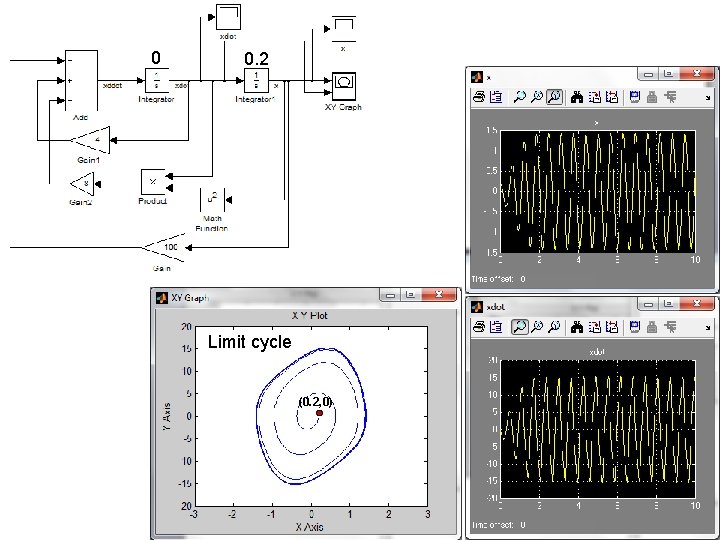Viewport: 720px width, 540px height.
Task: Click Signal selector icon in the x scope toolbar
Action: (x=670, y=97)
